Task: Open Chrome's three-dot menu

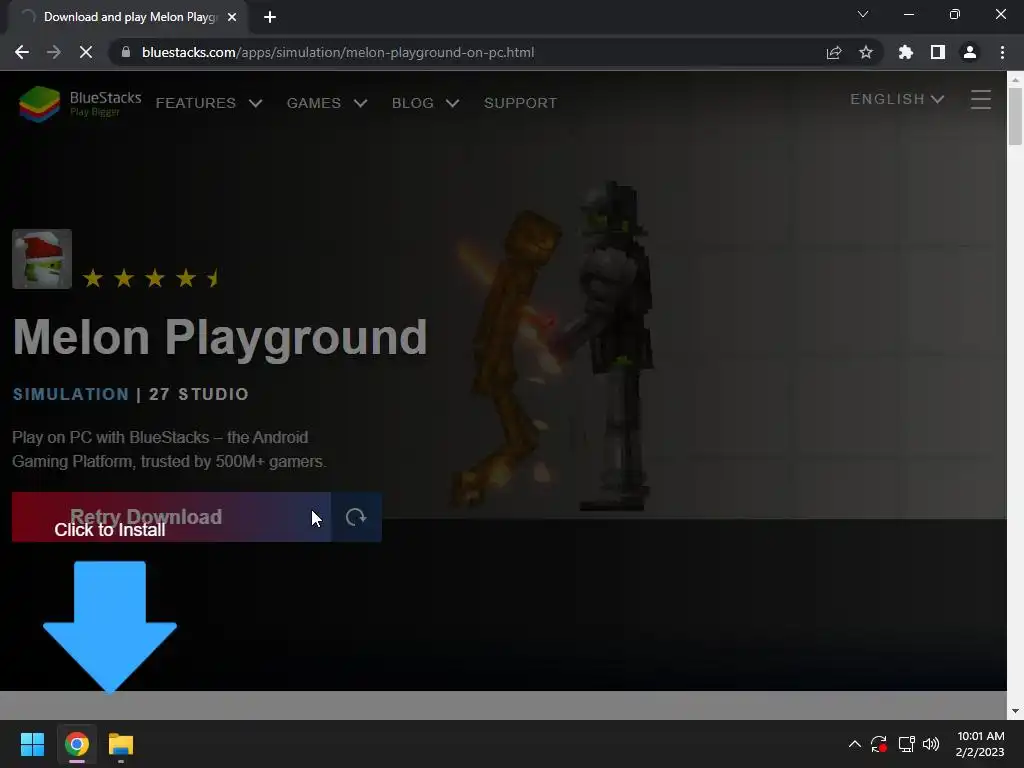Action: click(x=1002, y=52)
